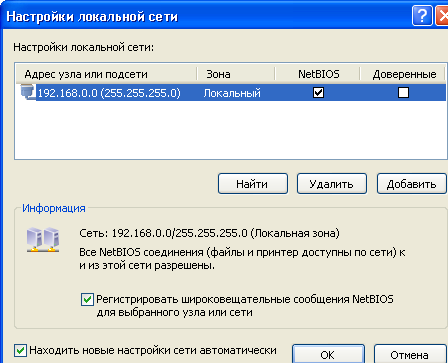The width and height of the screenshot is (448, 363).
Task: Click the two computers icon in Информация
Action: (x=43, y=239)
